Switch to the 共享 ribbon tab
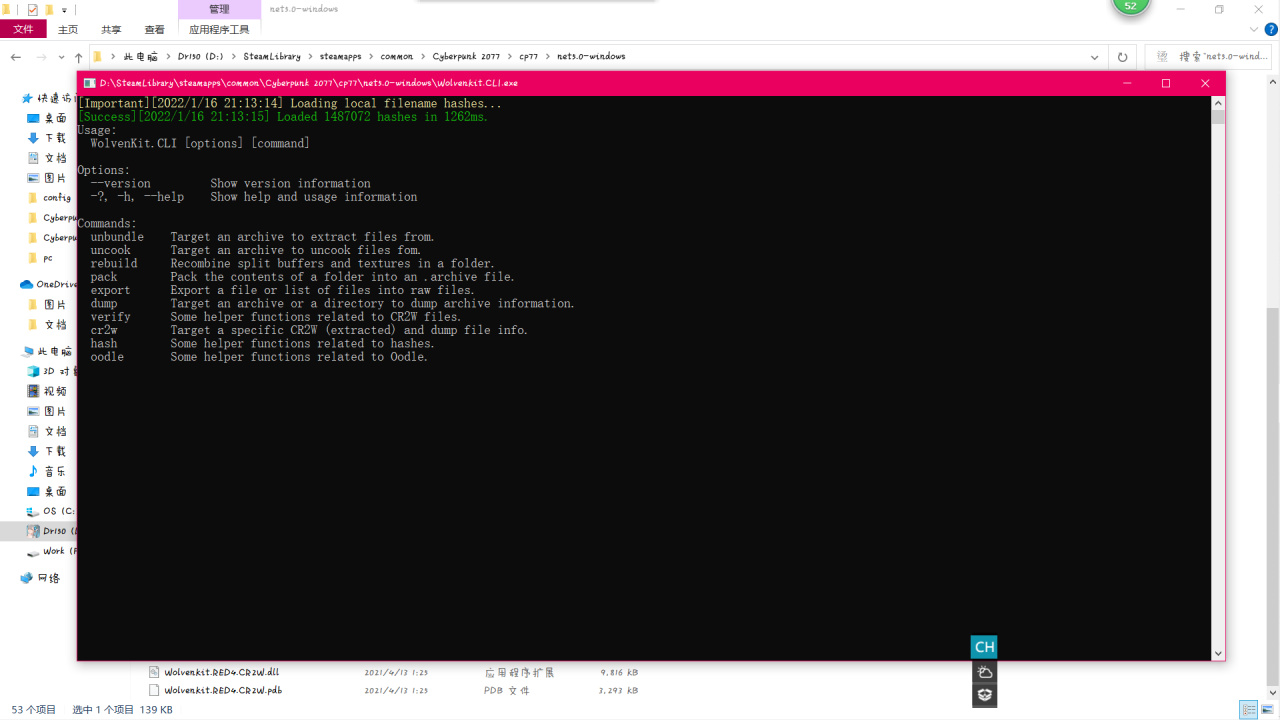The height and width of the screenshot is (720, 1280). (111, 30)
